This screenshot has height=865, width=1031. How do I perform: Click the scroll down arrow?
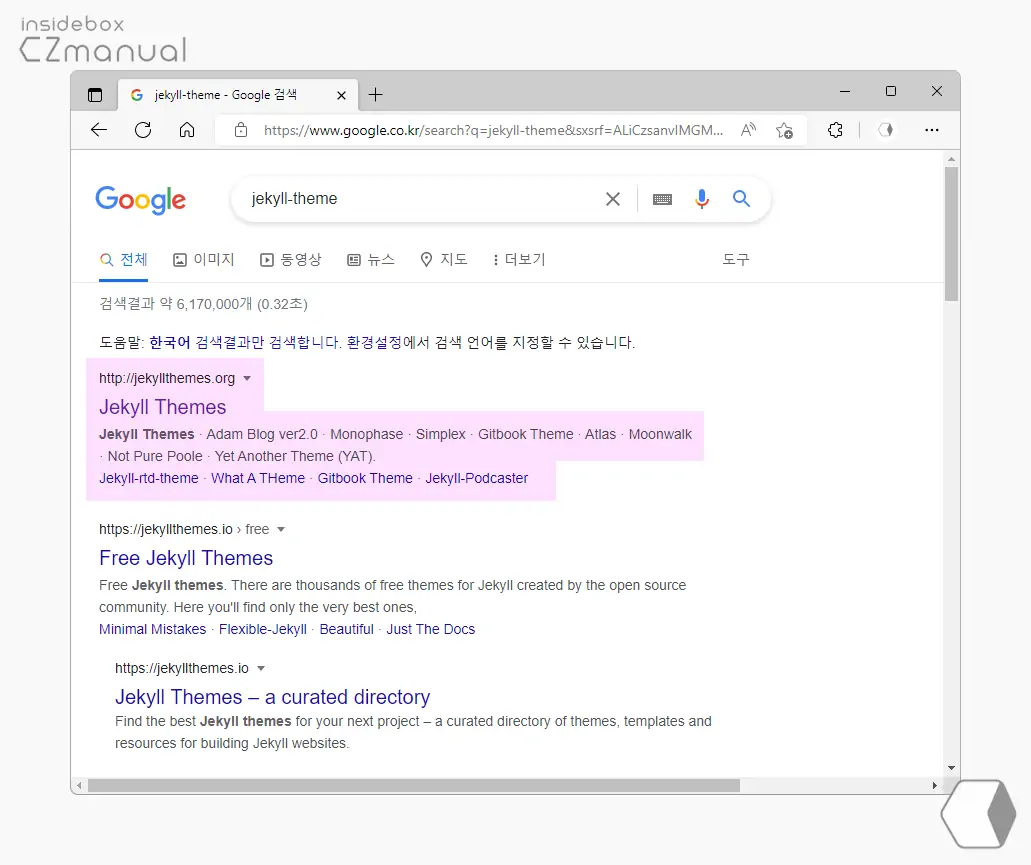tap(951, 768)
